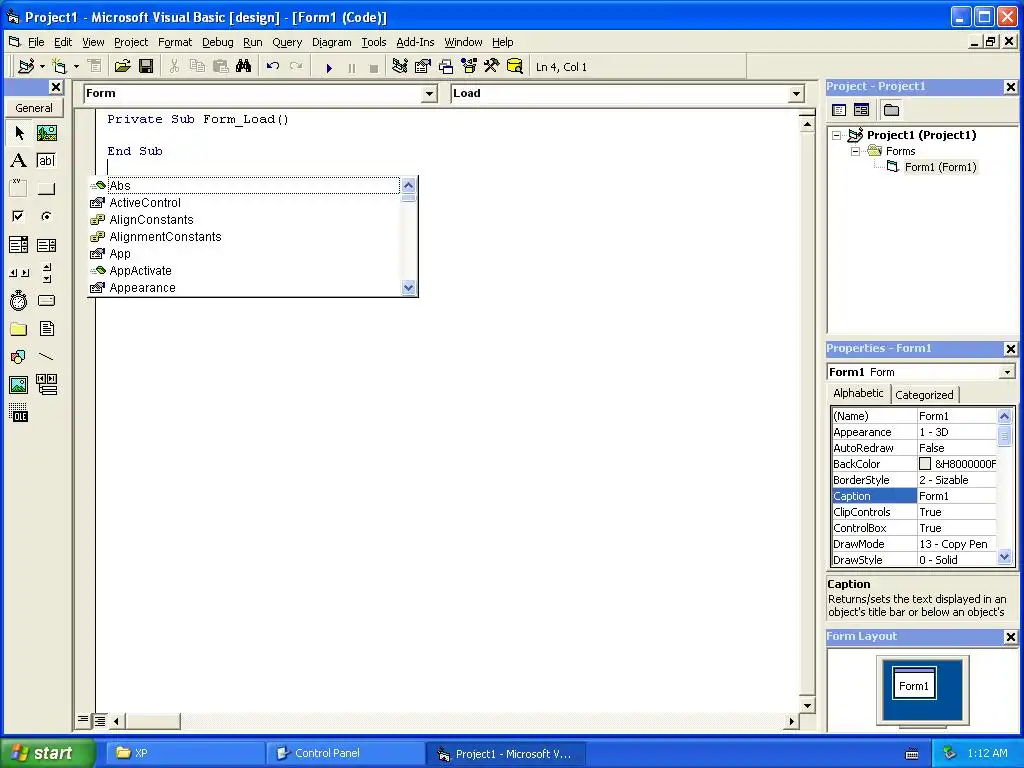Select the OLE control in the toolbox
Screen dimensions: 1024x768
point(19,413)
